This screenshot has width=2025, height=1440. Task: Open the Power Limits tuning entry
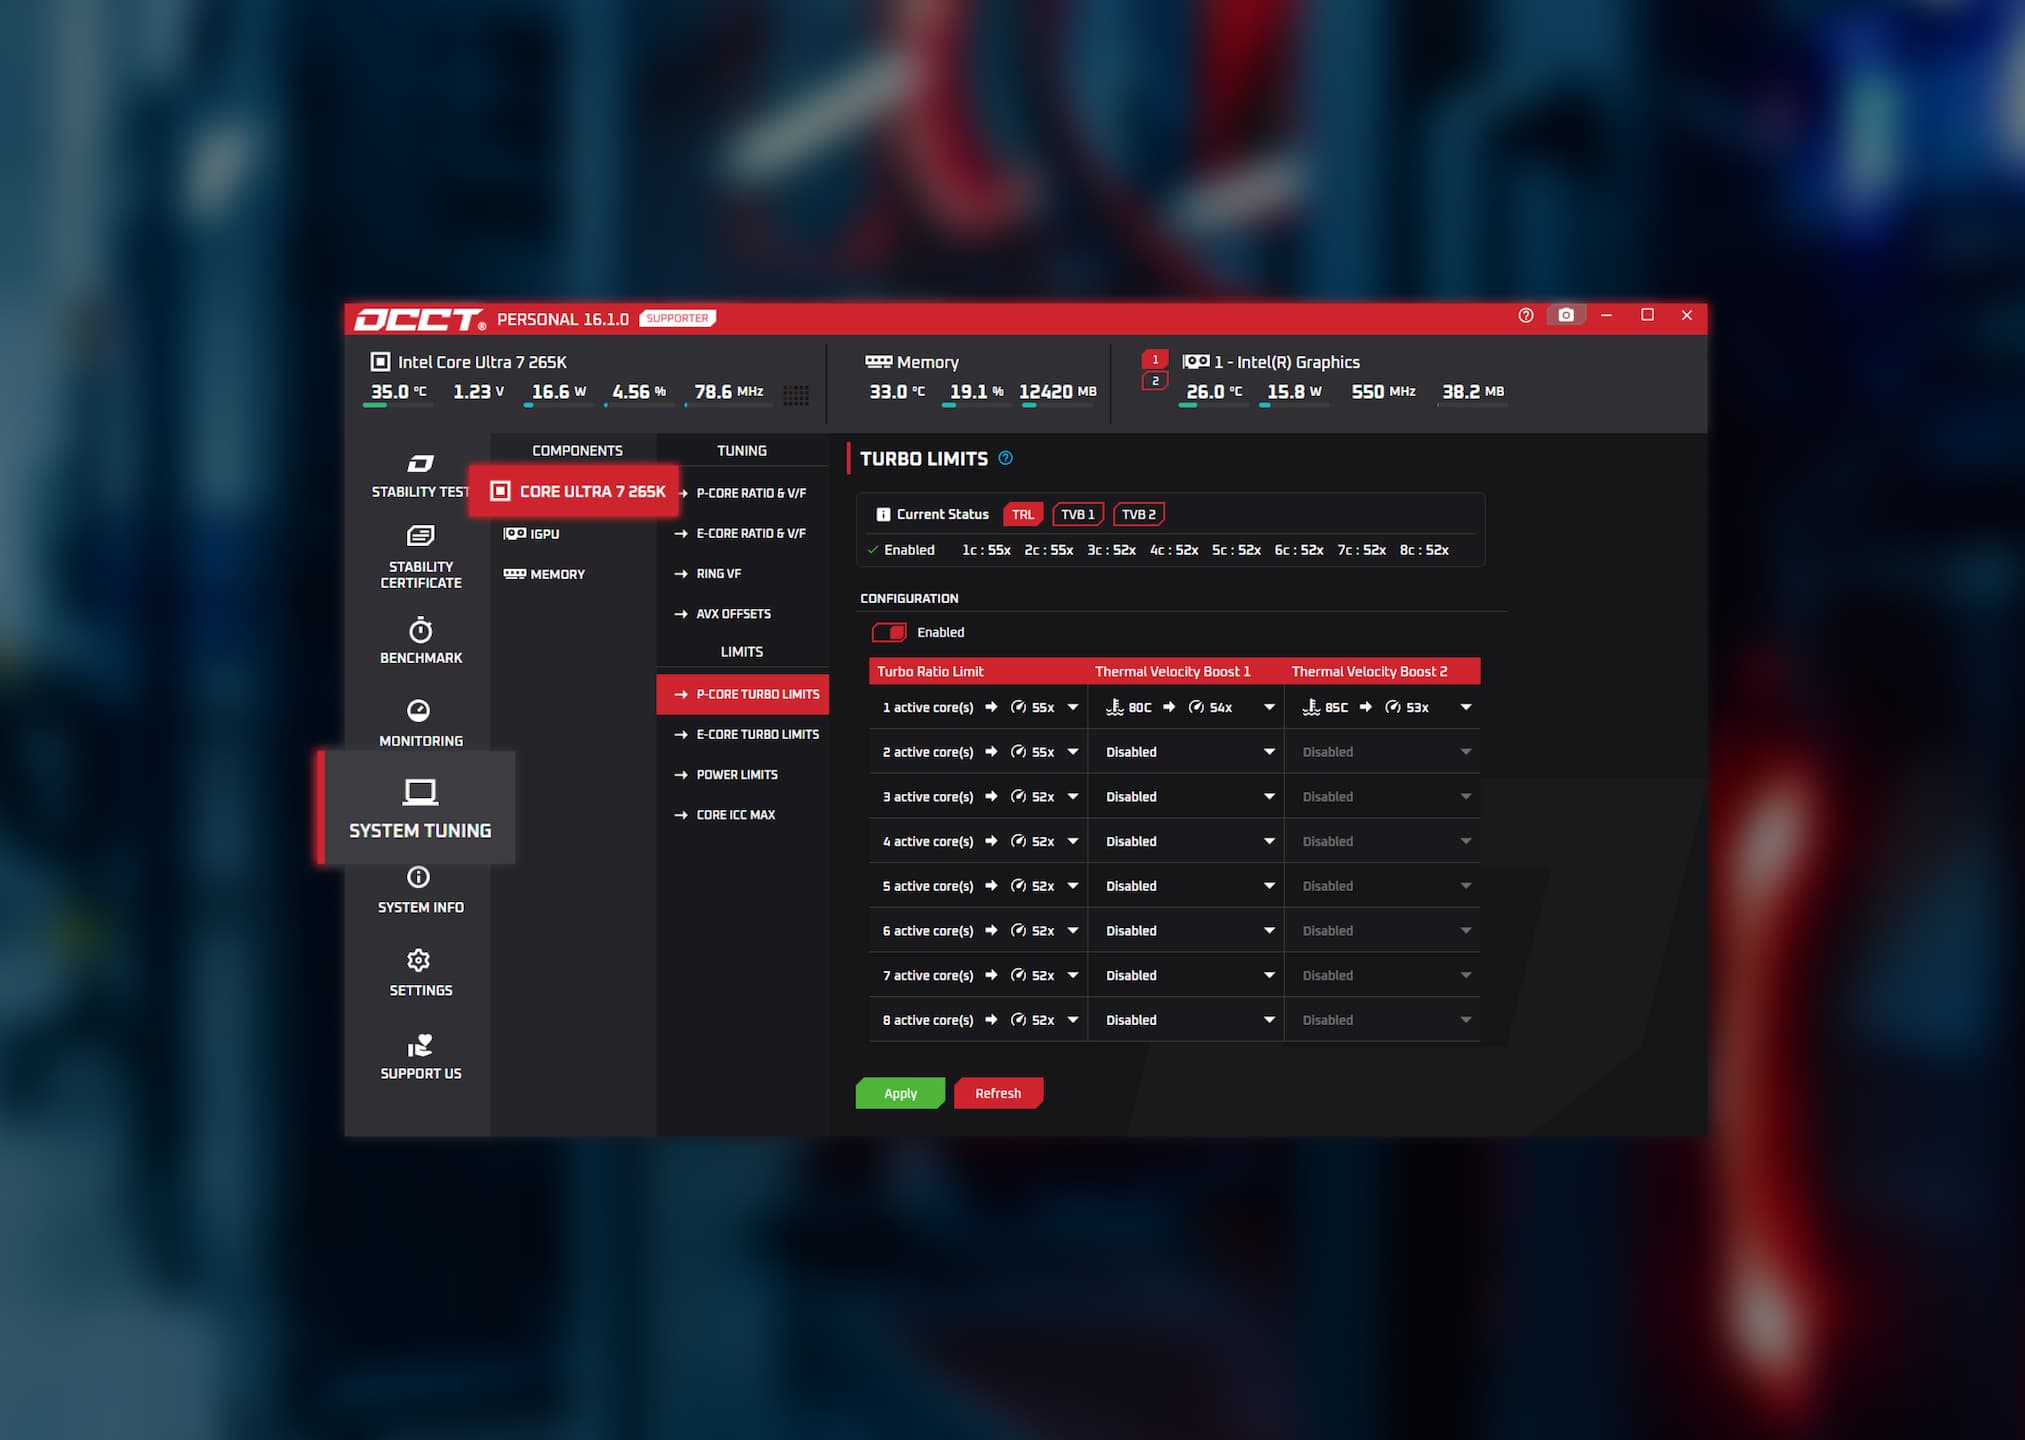[737, 775]
